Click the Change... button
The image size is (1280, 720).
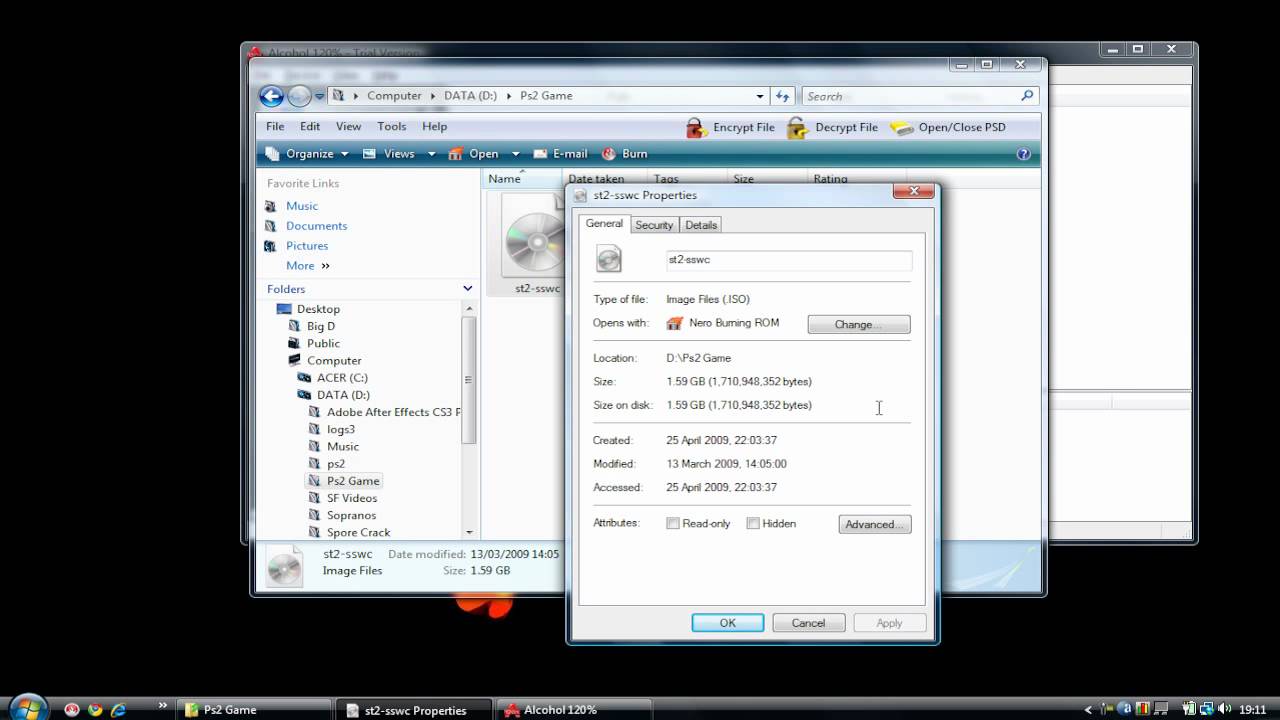859,325
